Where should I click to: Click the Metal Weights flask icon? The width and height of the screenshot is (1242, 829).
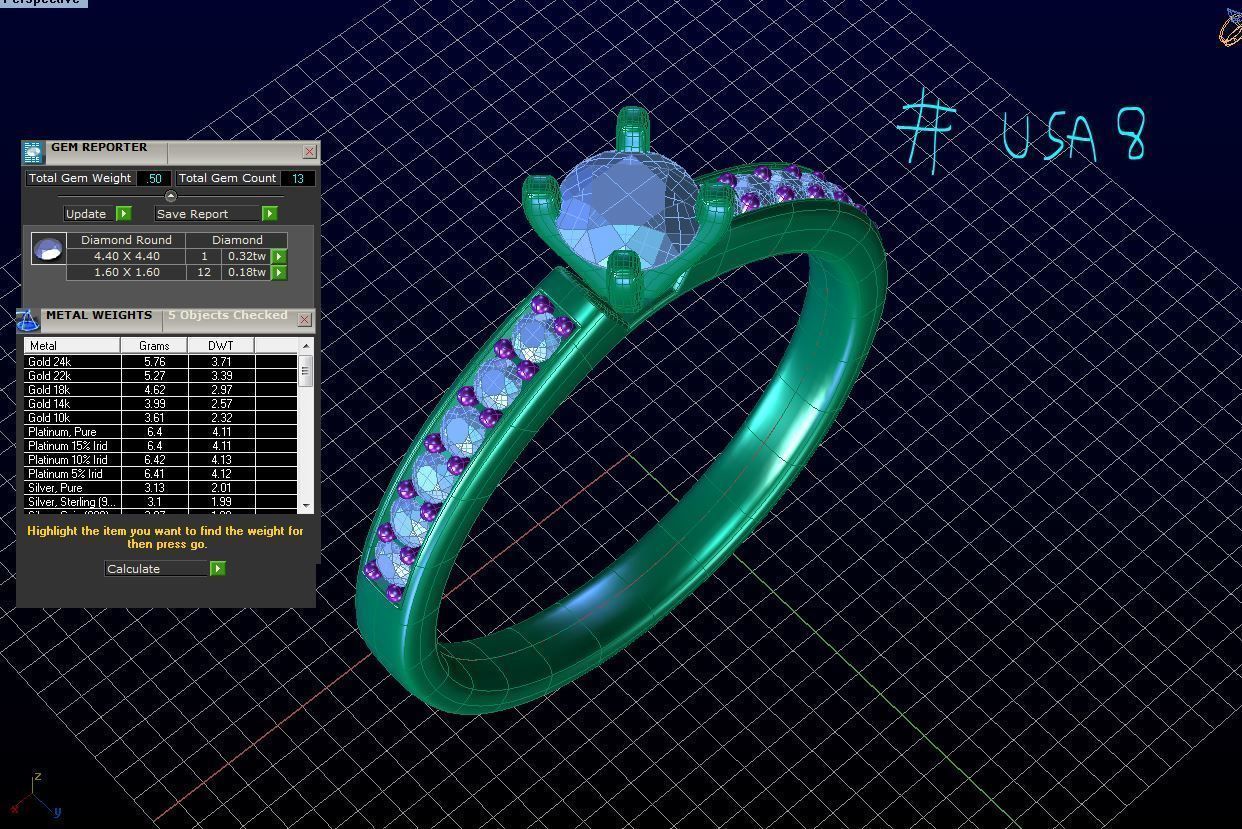coord(27,320)
